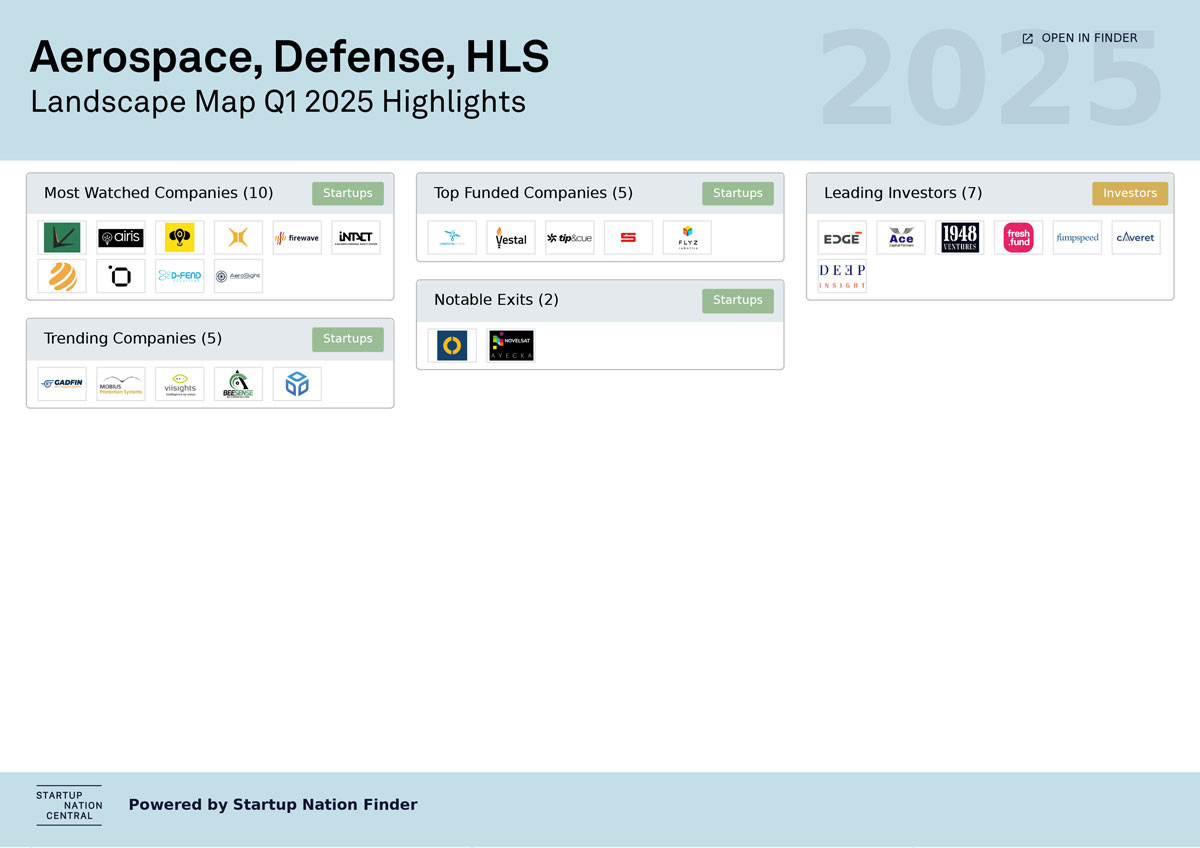The height and width of the screenshot is (848, 1200).
Task: Select the Caveret investor logo
Action: click(1136, 238)
